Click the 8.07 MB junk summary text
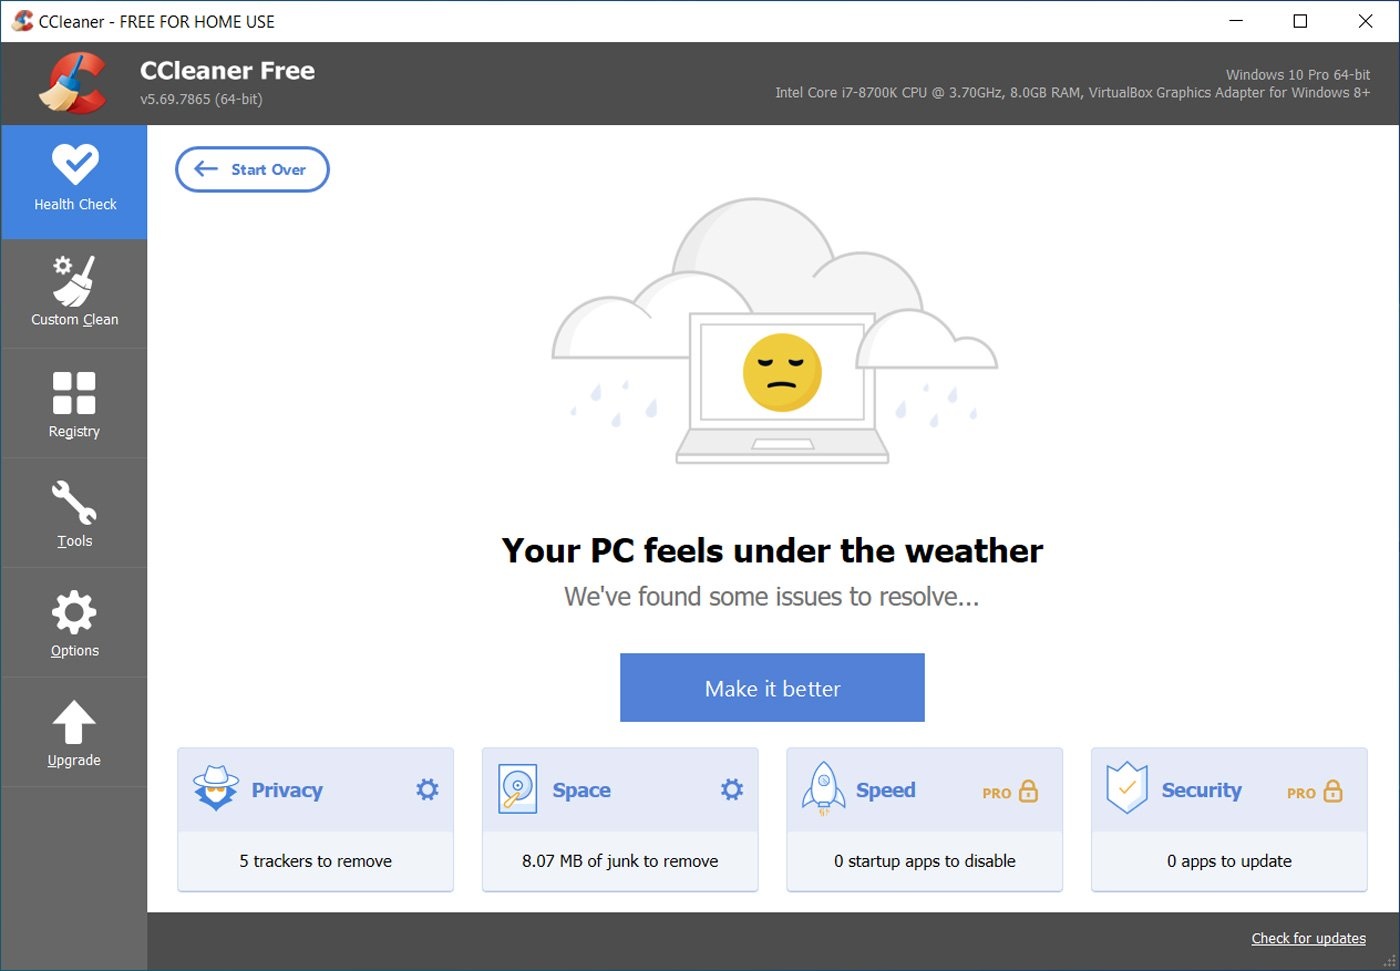This screenshot has height=971, width=1400. pos(620,861)
